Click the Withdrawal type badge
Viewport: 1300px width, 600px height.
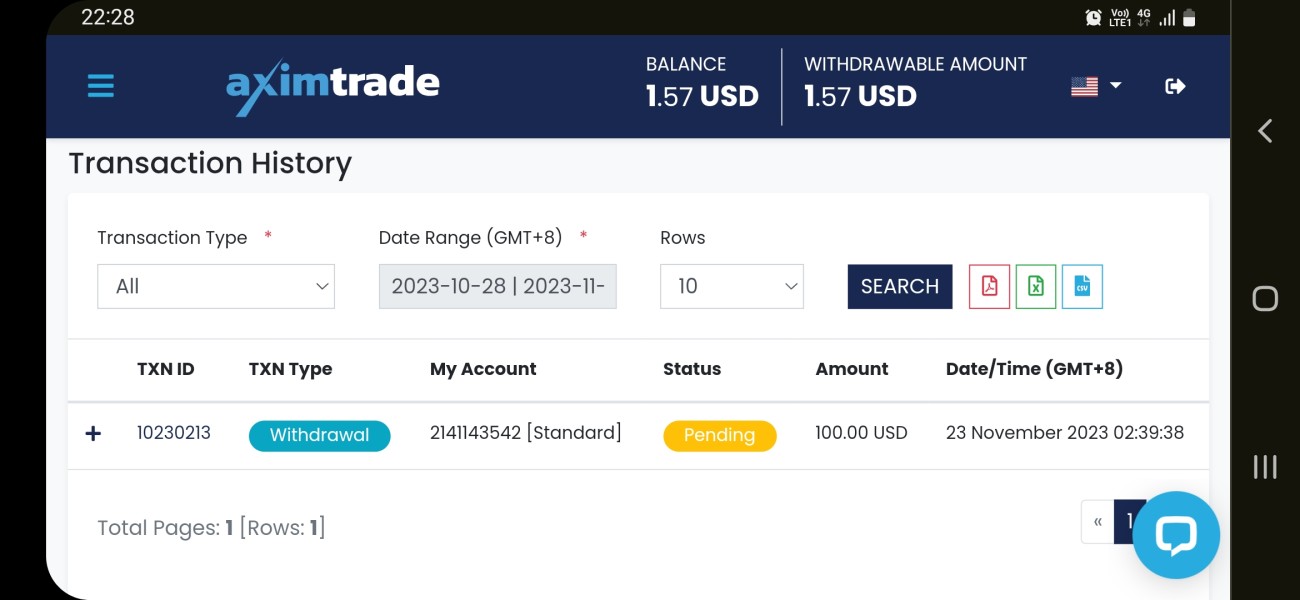319,436
